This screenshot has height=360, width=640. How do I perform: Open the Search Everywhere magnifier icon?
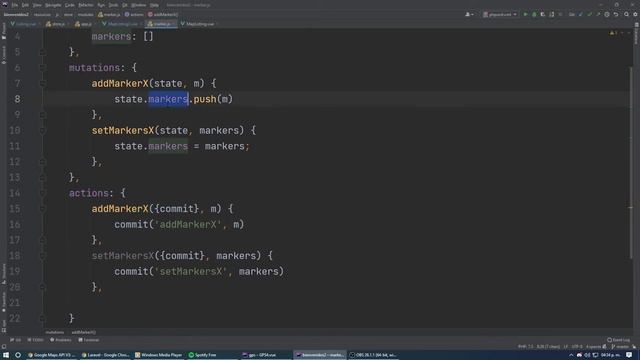[627, 14]
